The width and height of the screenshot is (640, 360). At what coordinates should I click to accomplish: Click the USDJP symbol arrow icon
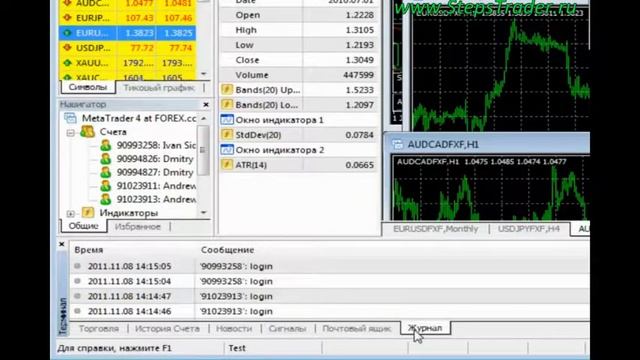click(67, 48)
